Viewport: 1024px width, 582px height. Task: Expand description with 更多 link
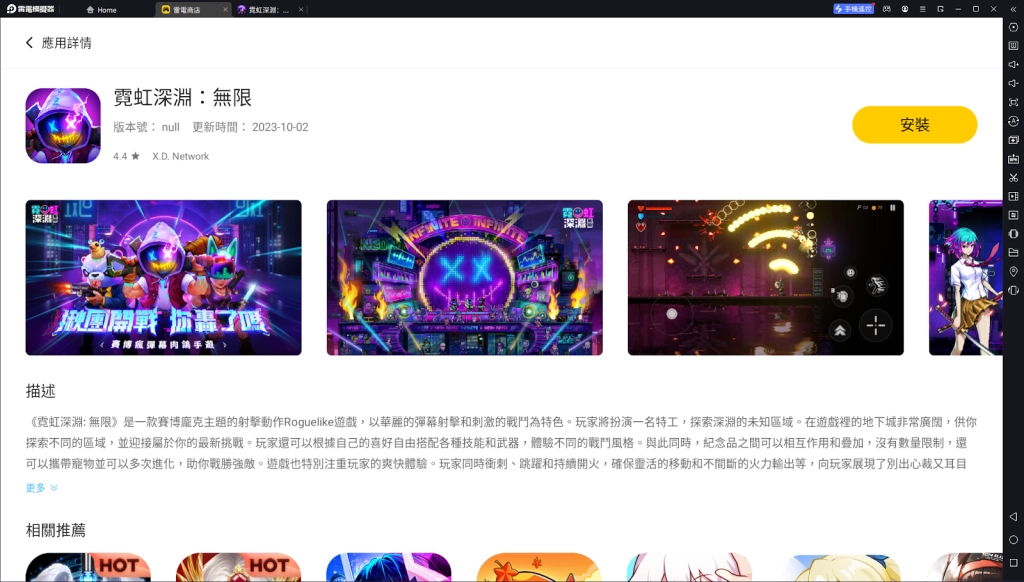pyautogui.click(x=41, y=488)
